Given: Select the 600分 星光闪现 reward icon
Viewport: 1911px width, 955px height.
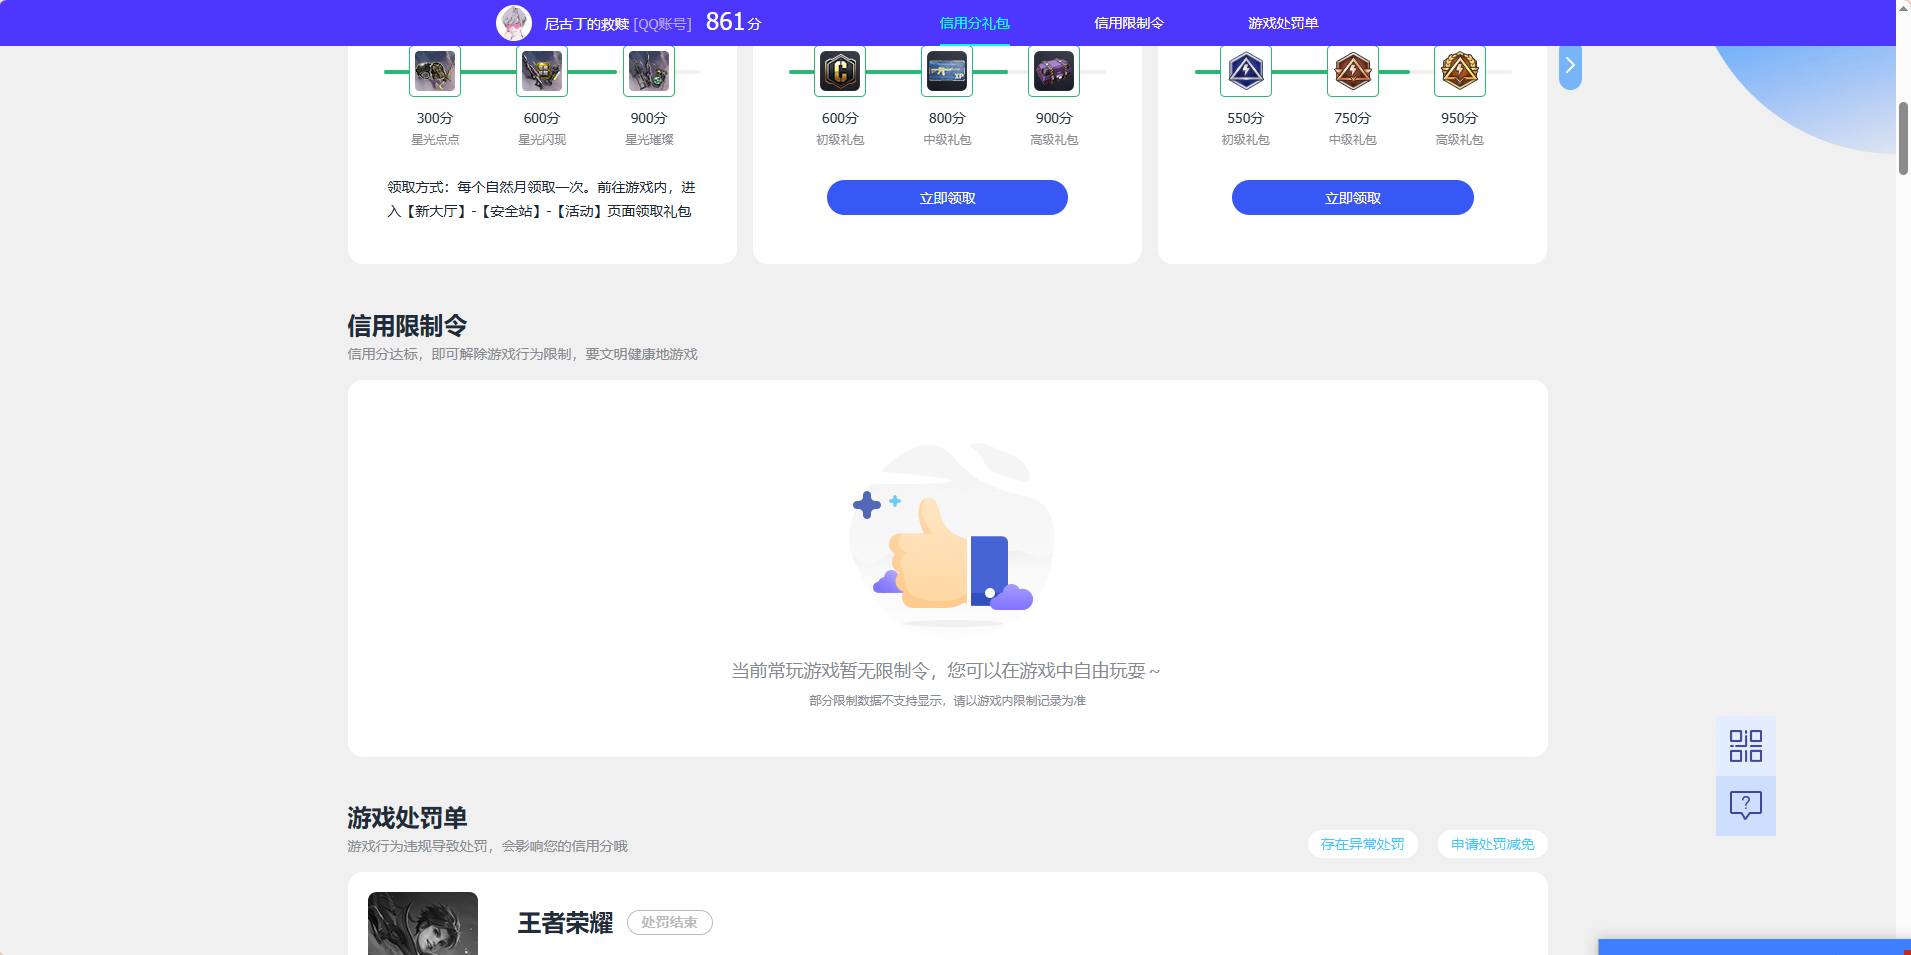Looking at the screenshot, I should pos(542,71).
